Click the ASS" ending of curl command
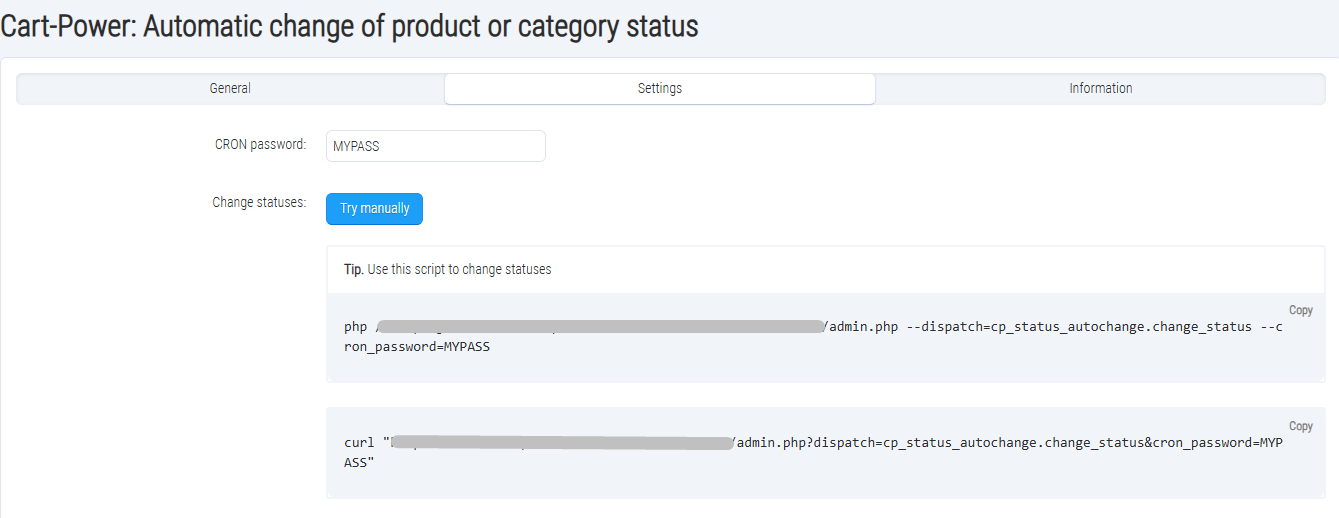Screen dimensions: 1339x518 click(x=358, y=464)
